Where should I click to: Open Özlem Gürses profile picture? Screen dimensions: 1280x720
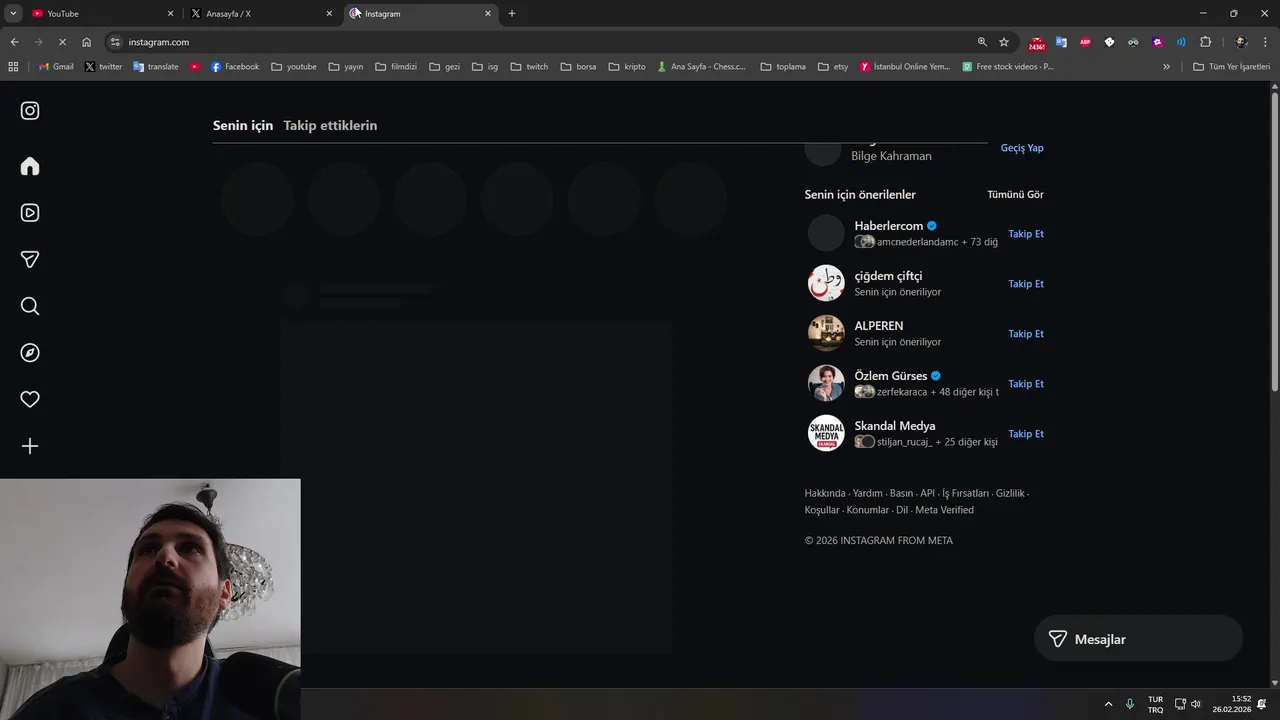pos(826,383)
